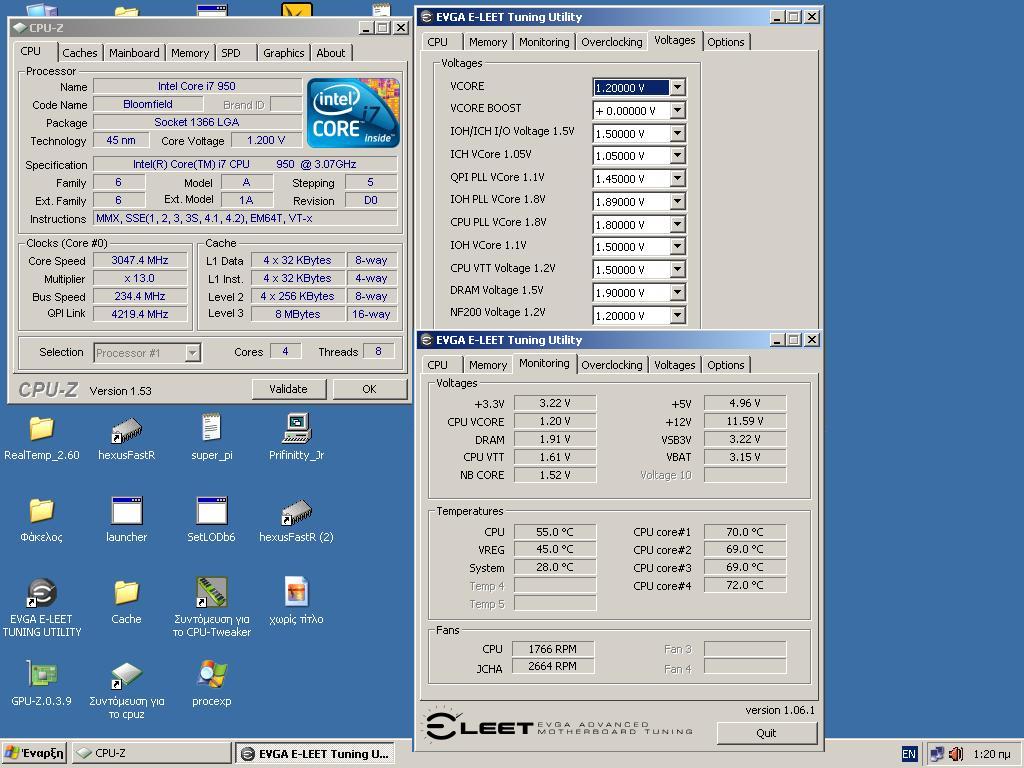Expand the NF200 Voltage 1.2V dropdown
Viewport: 1024px width, 768px height.
coord(678,315)
